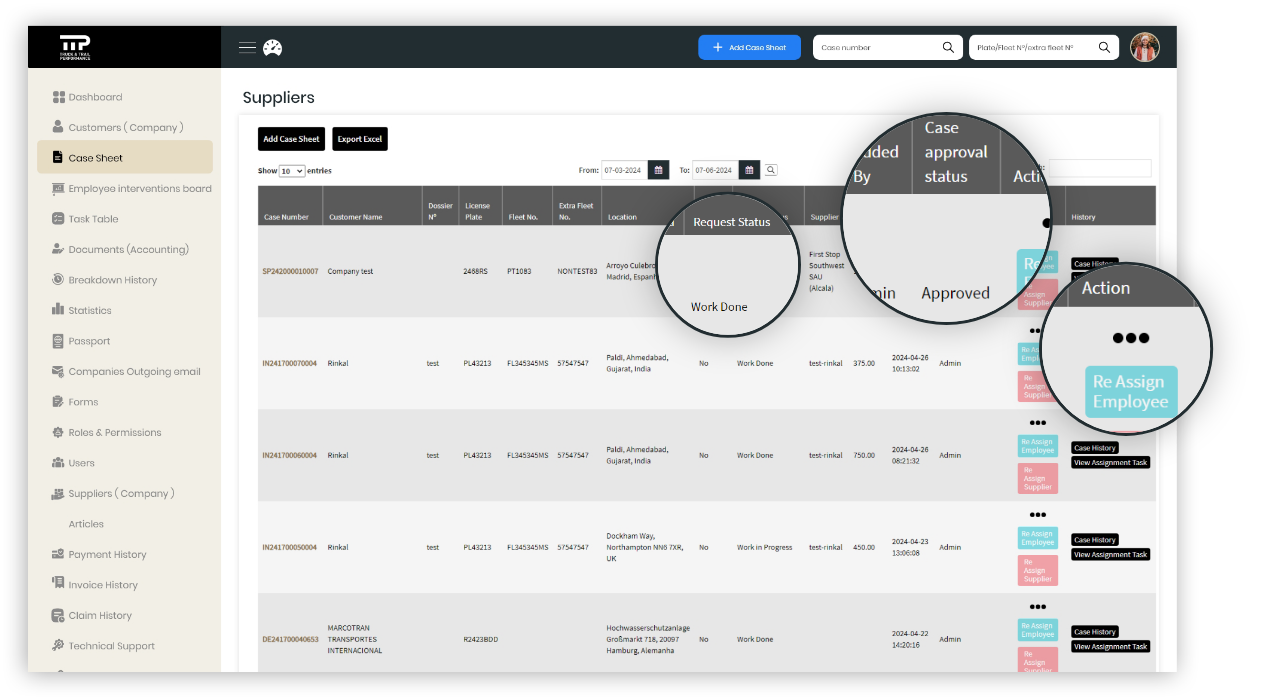Click the Case number search field
The width and height of the screenshot is (1266, 698).
pyautogui.click(x=875, y=47)
